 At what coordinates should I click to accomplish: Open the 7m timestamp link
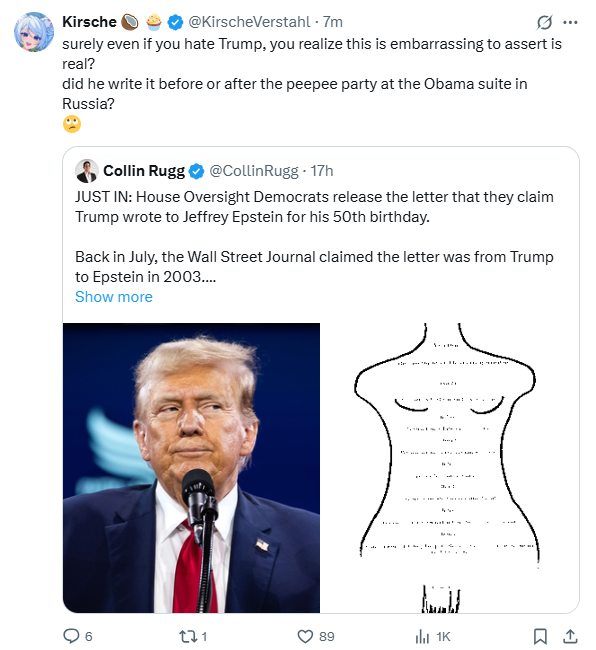[x=333, y=22]
